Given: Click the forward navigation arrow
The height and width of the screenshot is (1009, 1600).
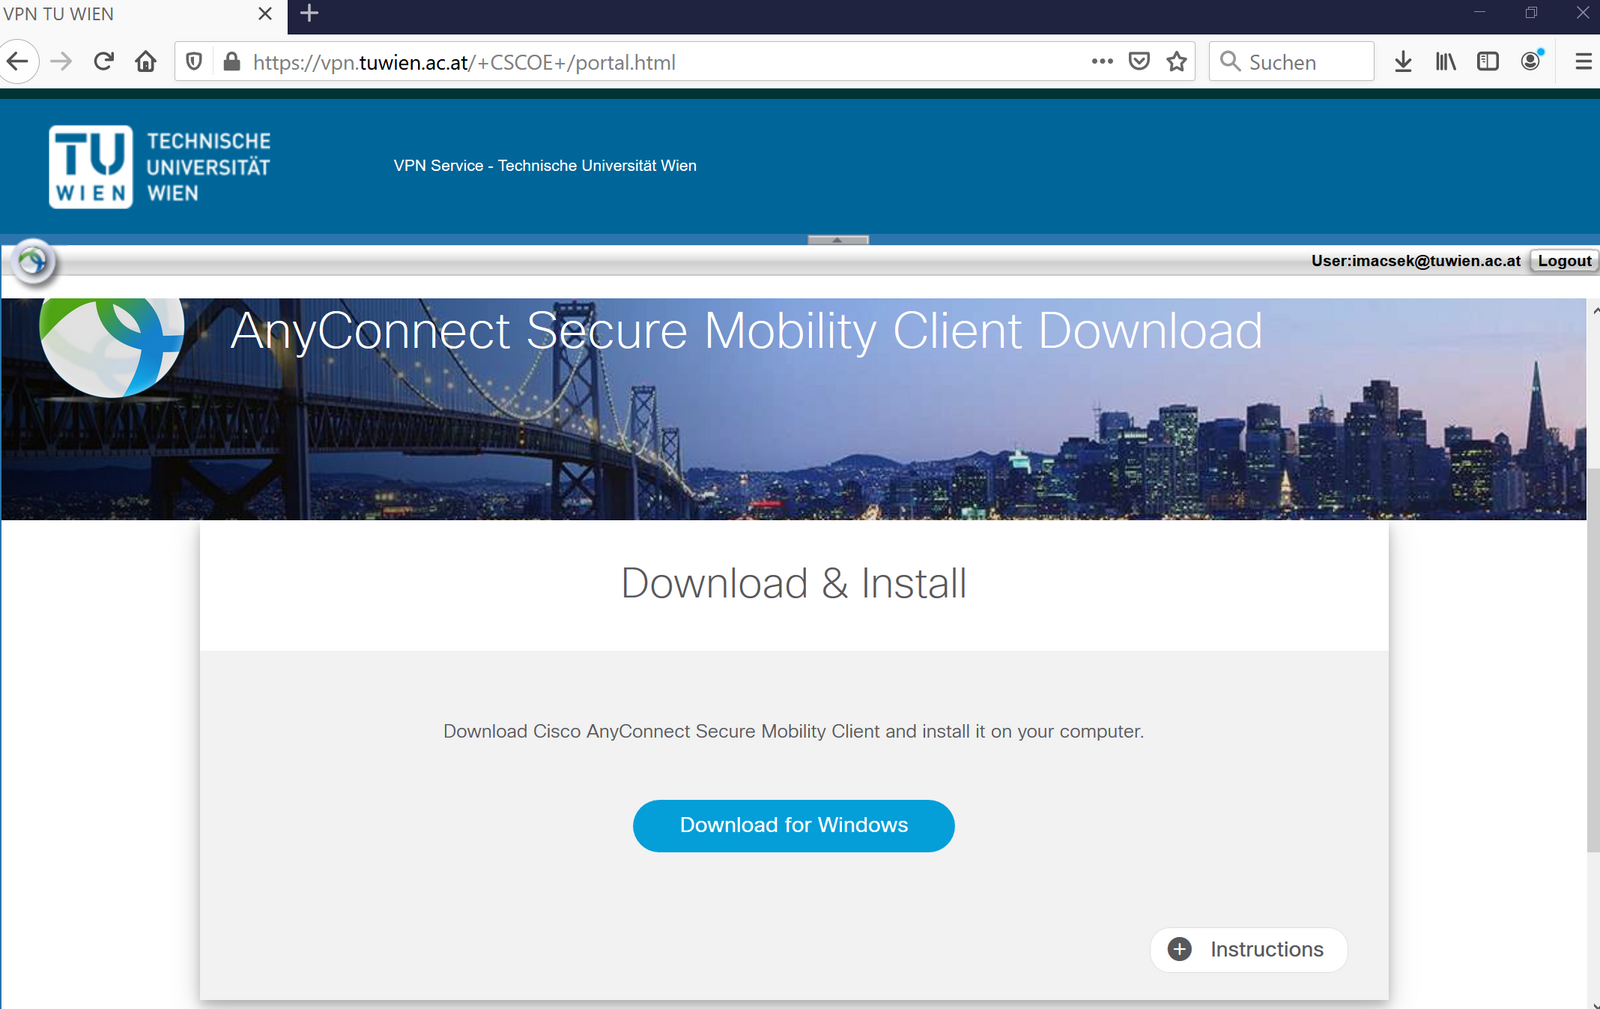Looking at the screenshot, I should tap(61, 62).
